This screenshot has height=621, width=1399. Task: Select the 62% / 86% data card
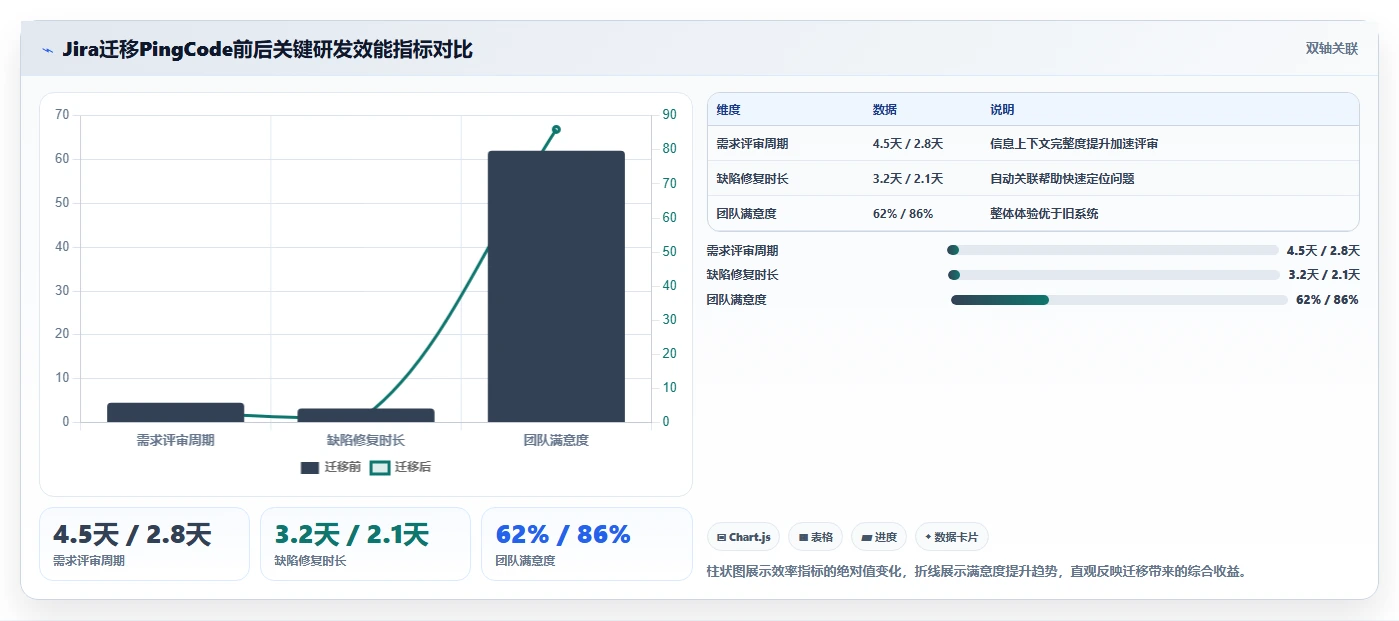click(586, 544)
